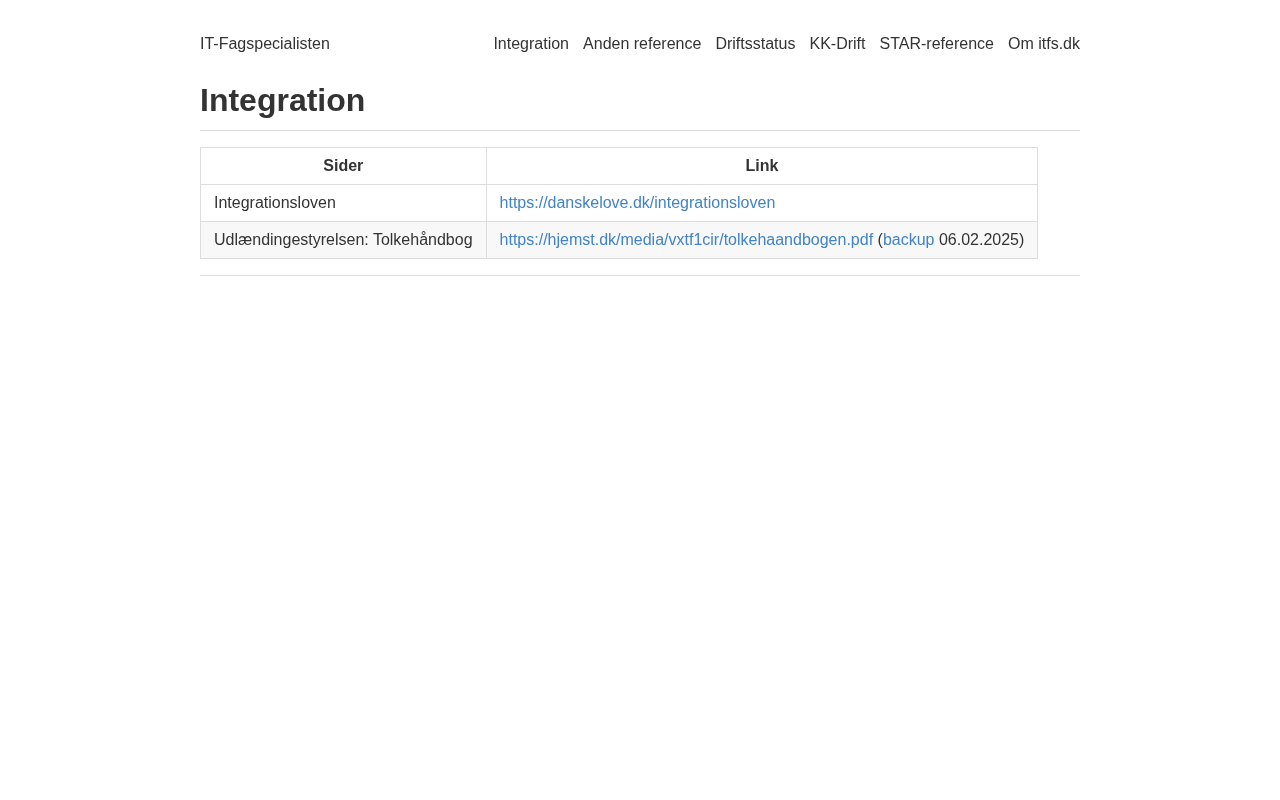Click the Link column header

[762, 166]
